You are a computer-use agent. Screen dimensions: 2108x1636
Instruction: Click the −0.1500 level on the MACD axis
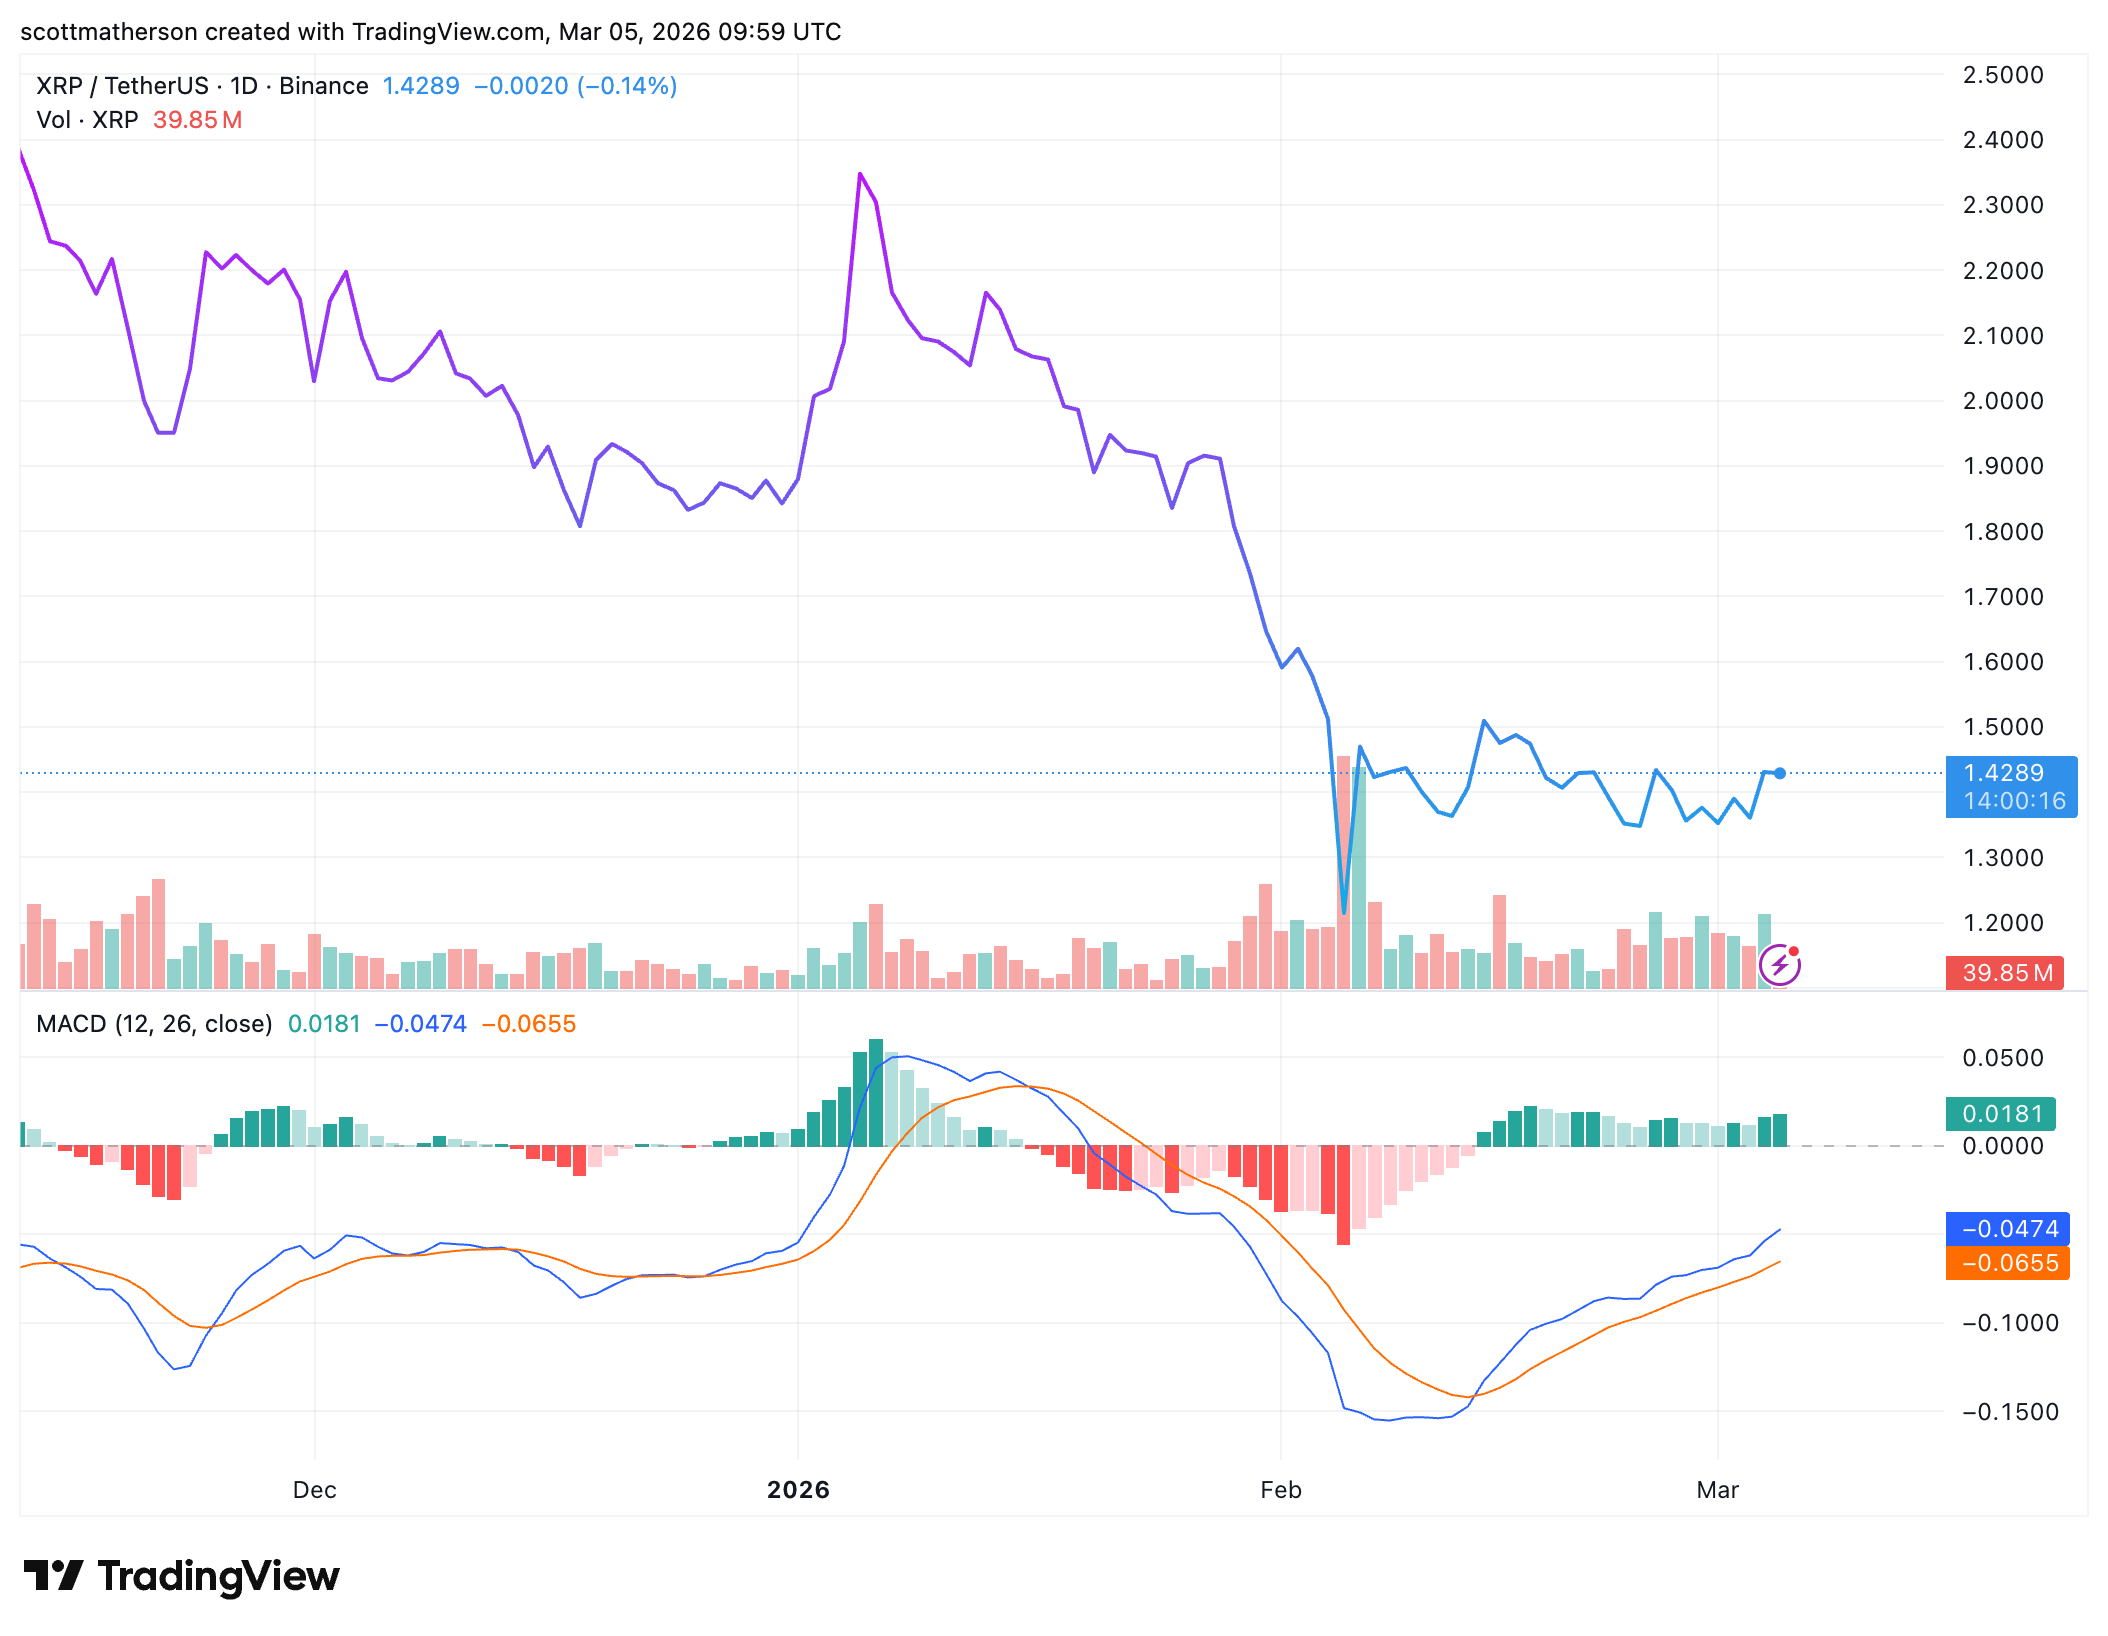2009,1412
